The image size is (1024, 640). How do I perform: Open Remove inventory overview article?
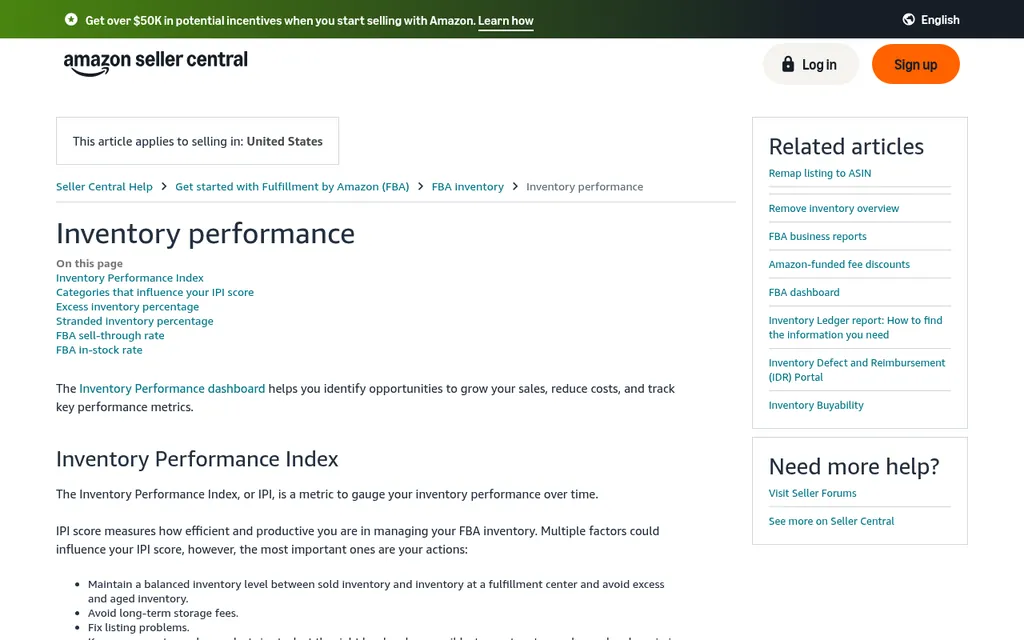(833, 208)
